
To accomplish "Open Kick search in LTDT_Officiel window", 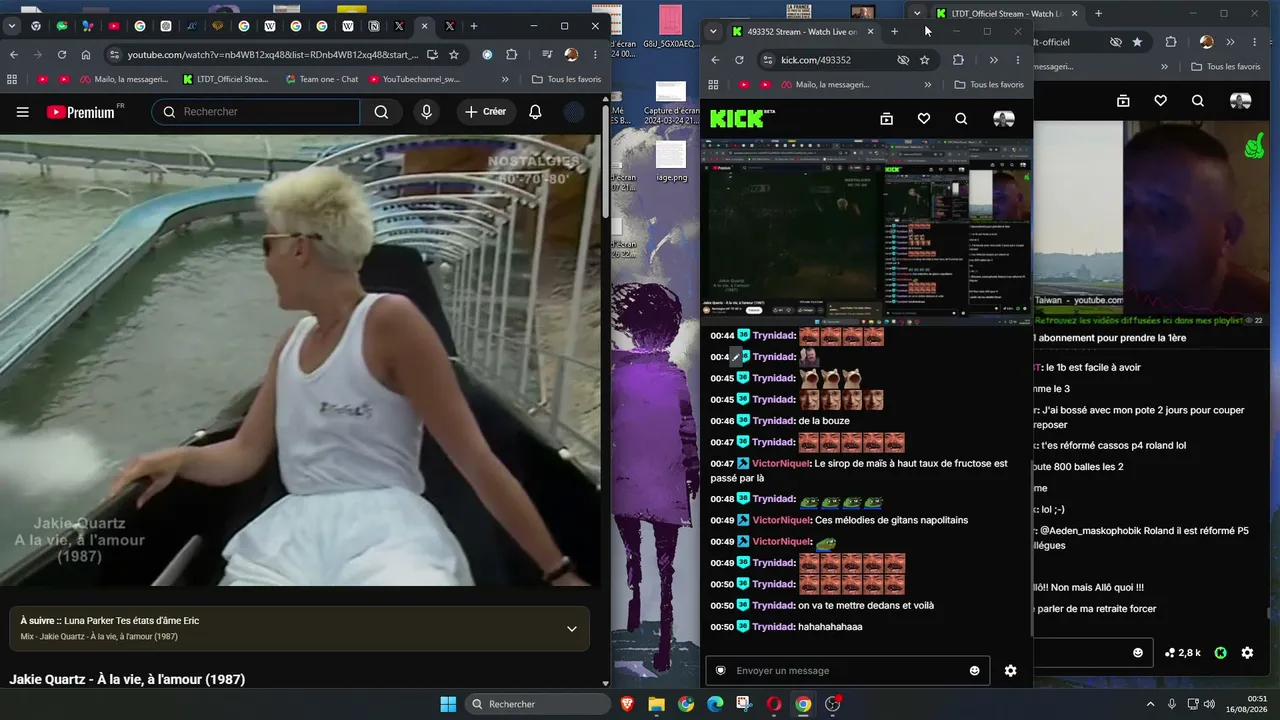I will tap(1198, 101).
